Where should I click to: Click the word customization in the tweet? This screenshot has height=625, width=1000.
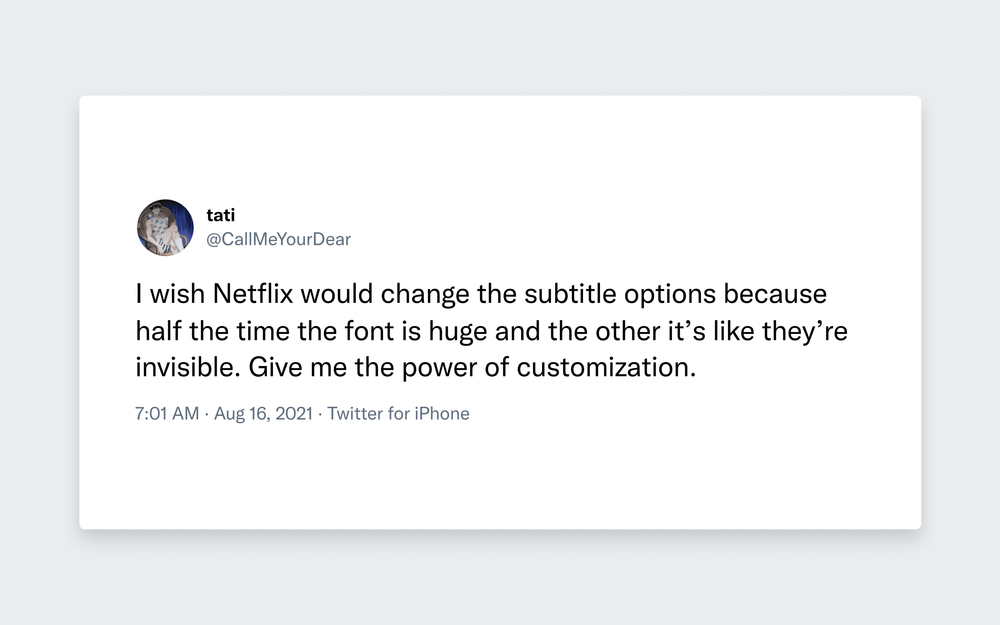coord(606,367)
